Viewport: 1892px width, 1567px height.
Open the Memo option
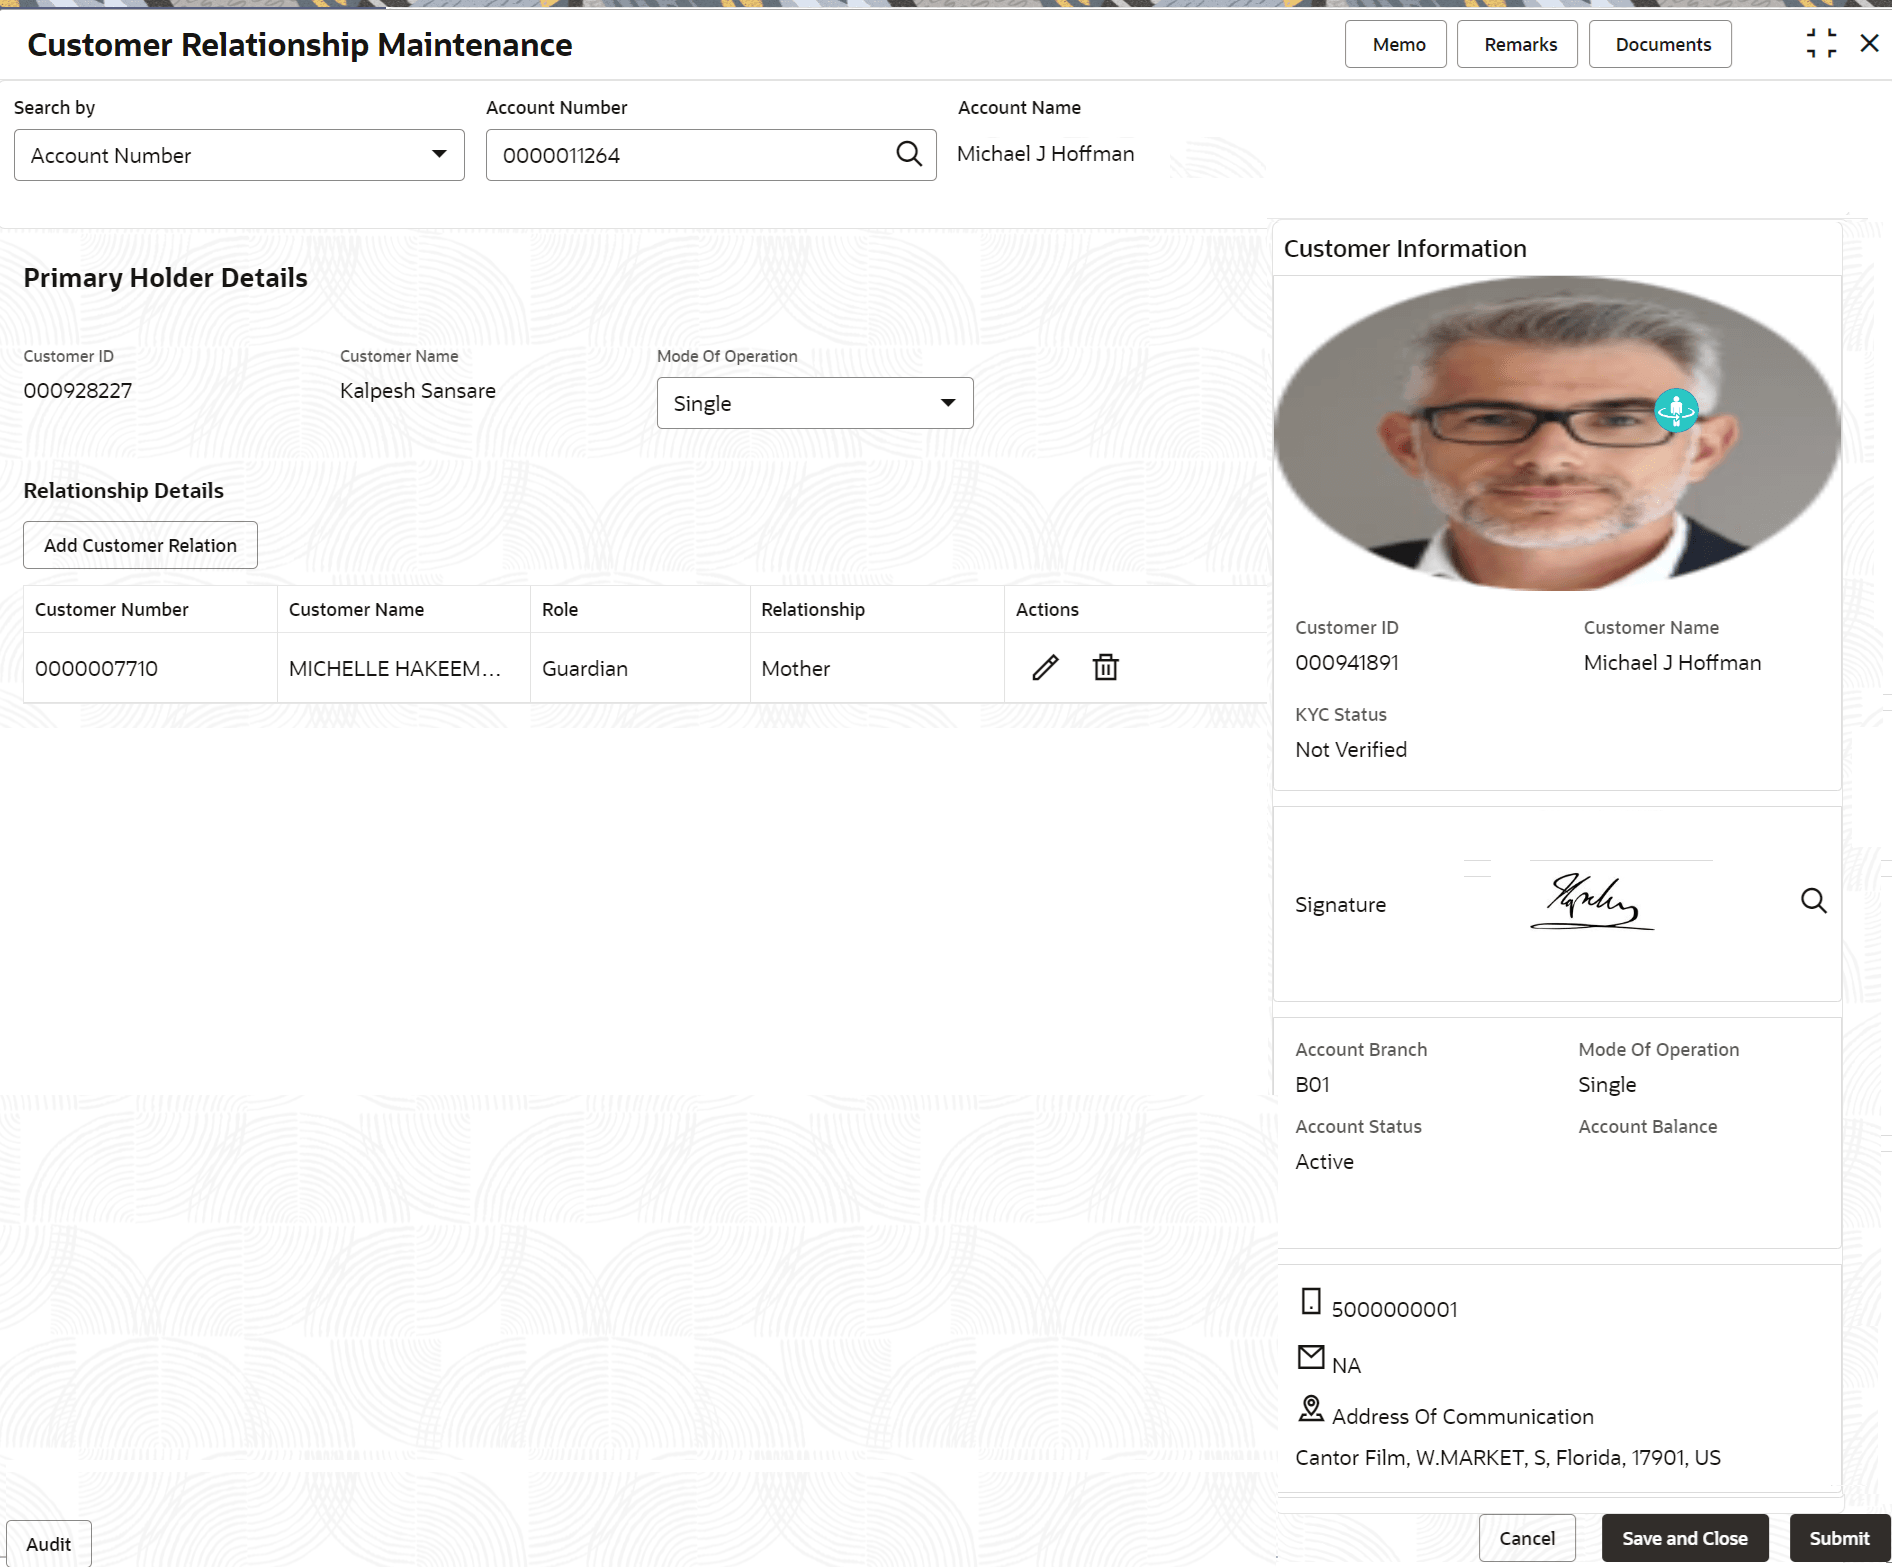coord(1396,44)
